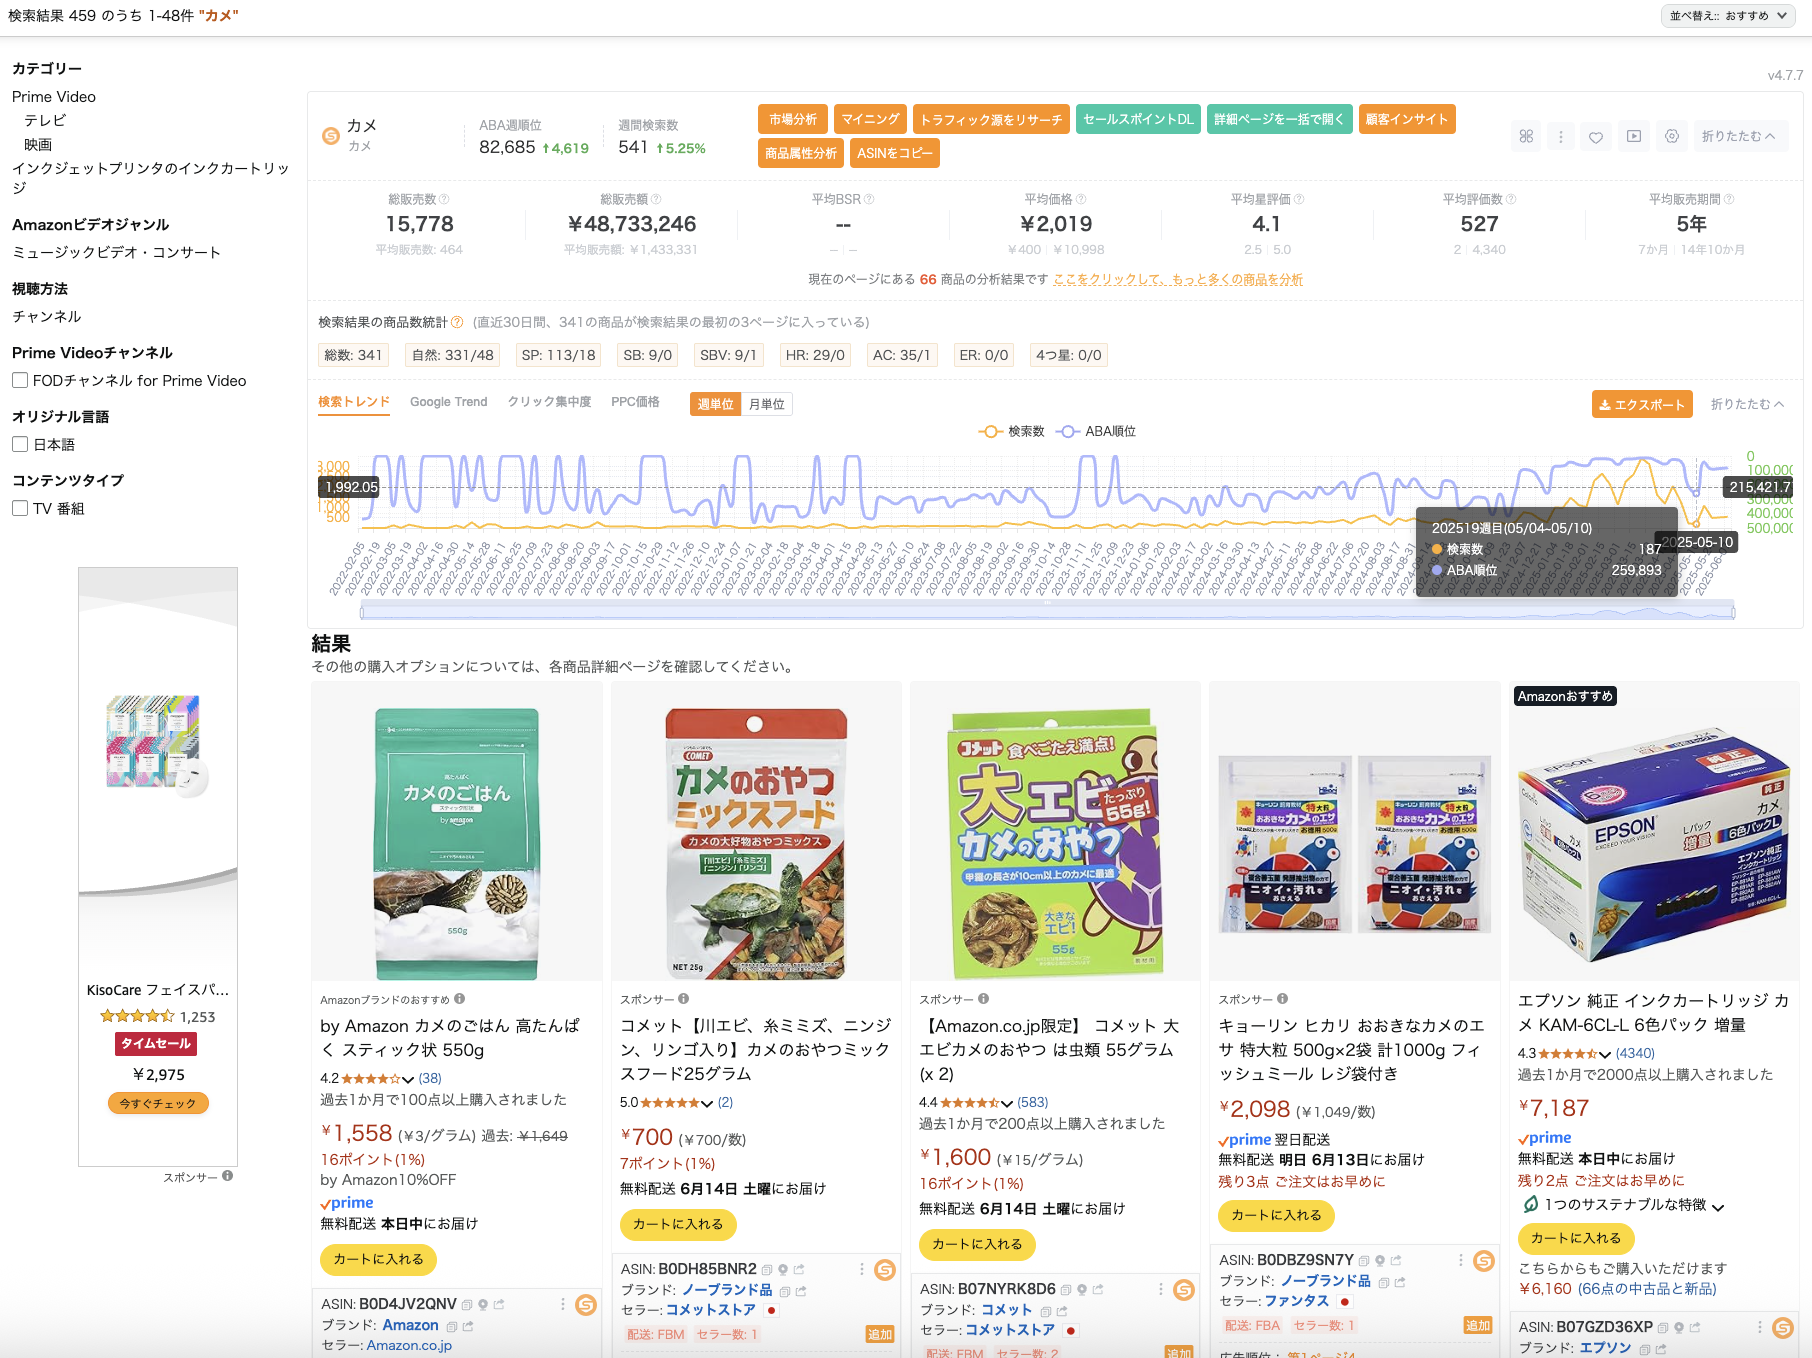1812x1358 pixels.
Task: Open the 並べ替え sort dropdown
Action: click(1729, 16)
